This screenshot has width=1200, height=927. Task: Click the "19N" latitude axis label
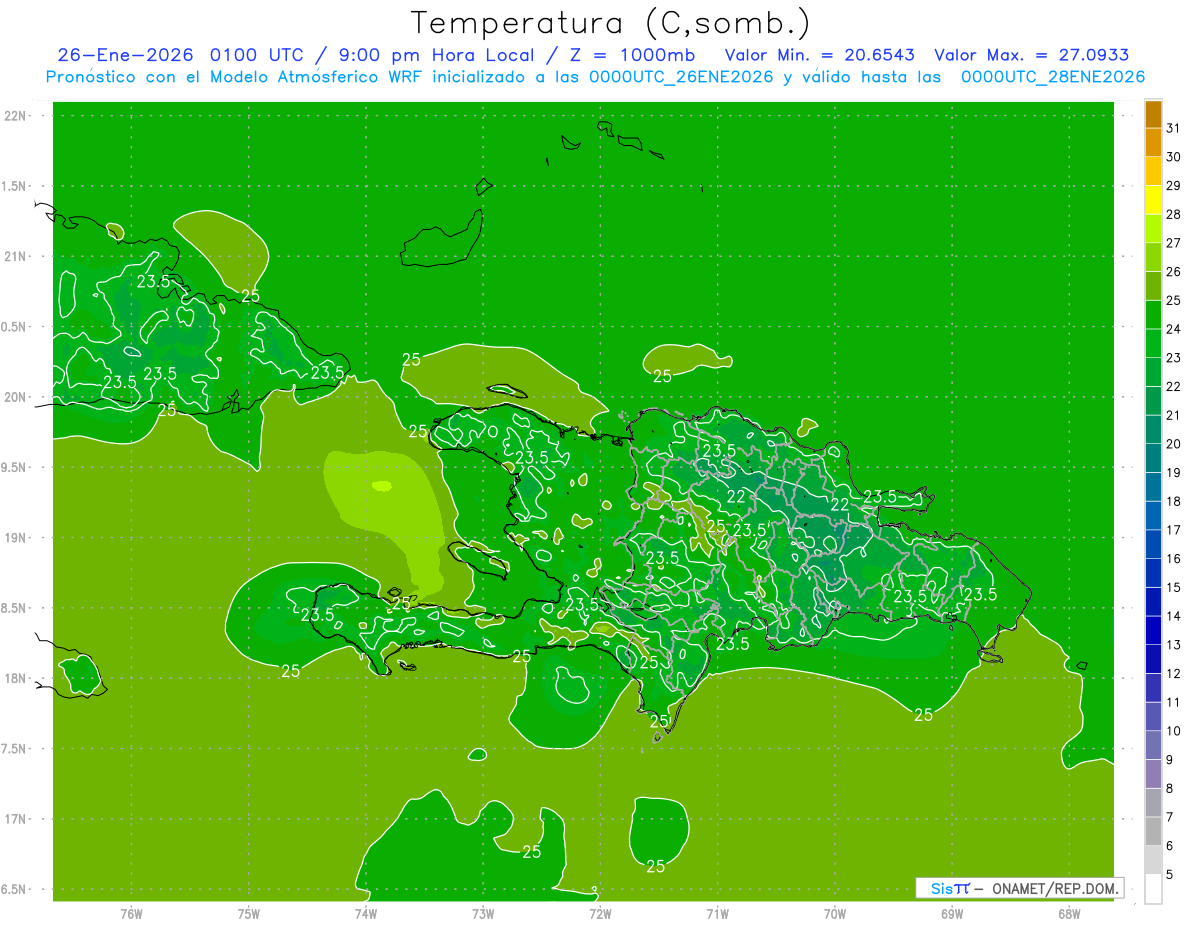[14, 538]
